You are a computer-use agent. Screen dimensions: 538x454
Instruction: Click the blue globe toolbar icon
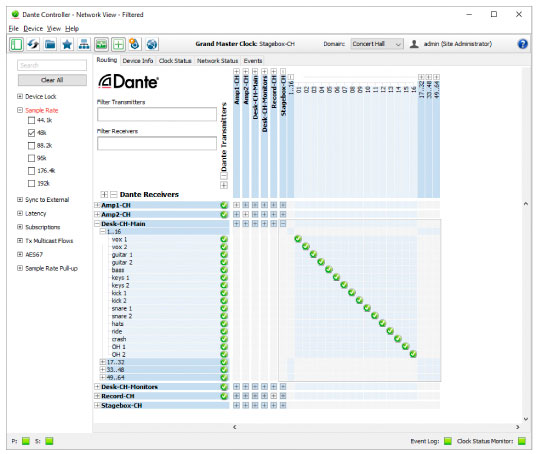152,44
